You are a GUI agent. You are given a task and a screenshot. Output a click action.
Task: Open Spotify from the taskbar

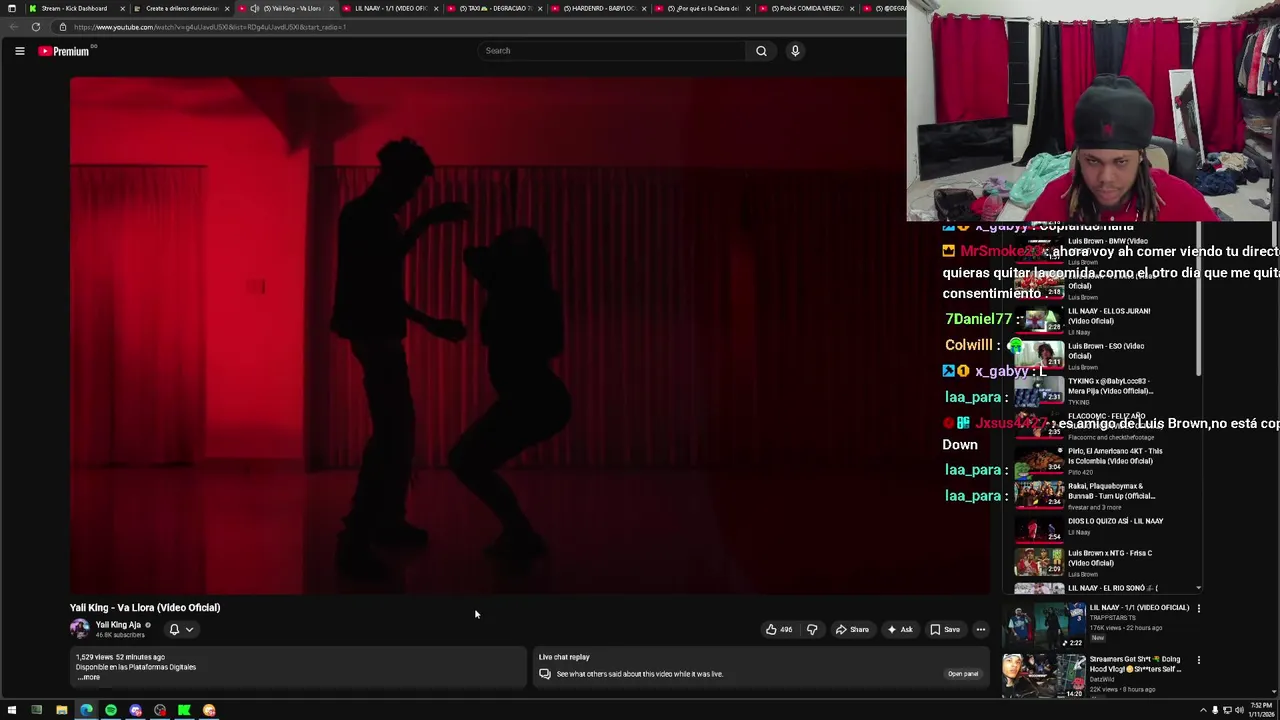(110, 710)
